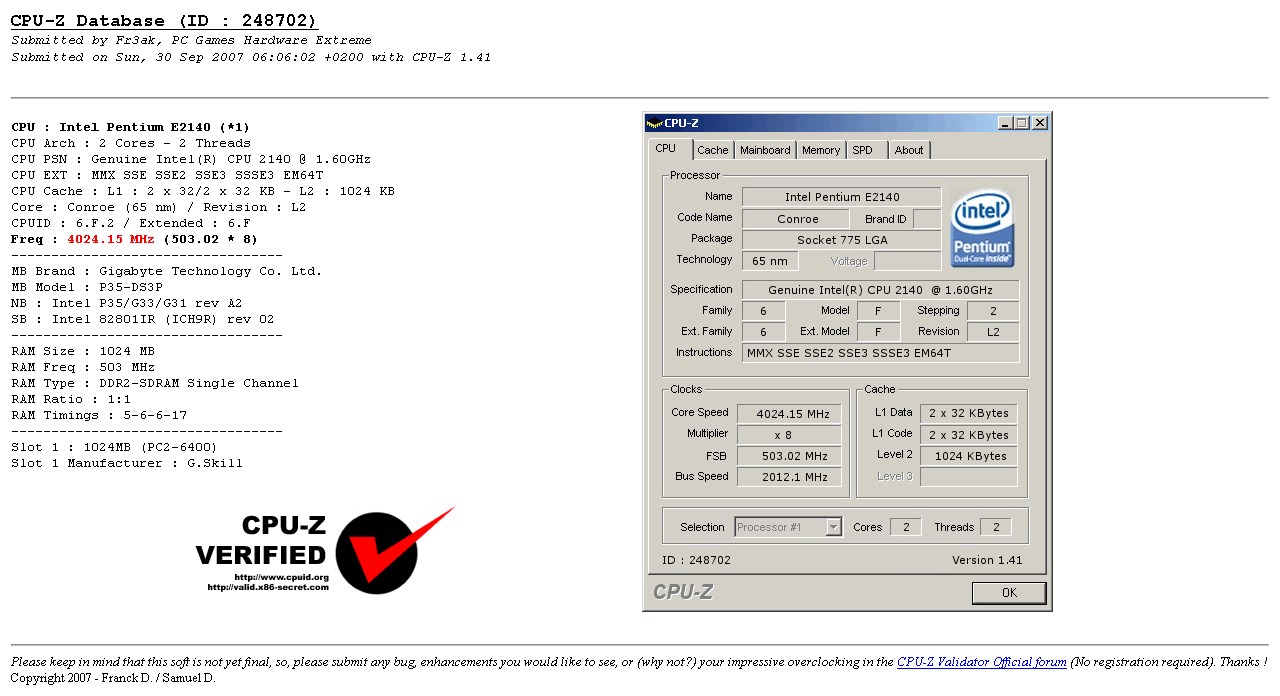This screenshot has height=696, width=1280.
Task: Click the MB Model : P35-DS3P line
Action: (x=86, y=287)
